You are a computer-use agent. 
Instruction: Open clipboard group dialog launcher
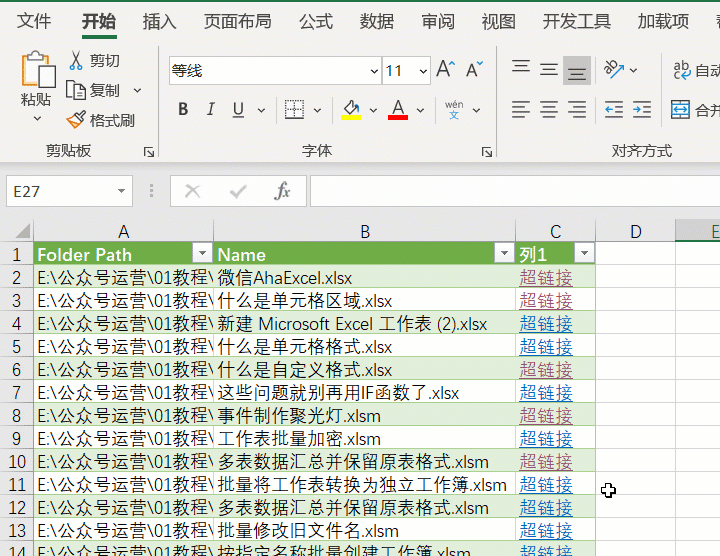pos(149,152)
